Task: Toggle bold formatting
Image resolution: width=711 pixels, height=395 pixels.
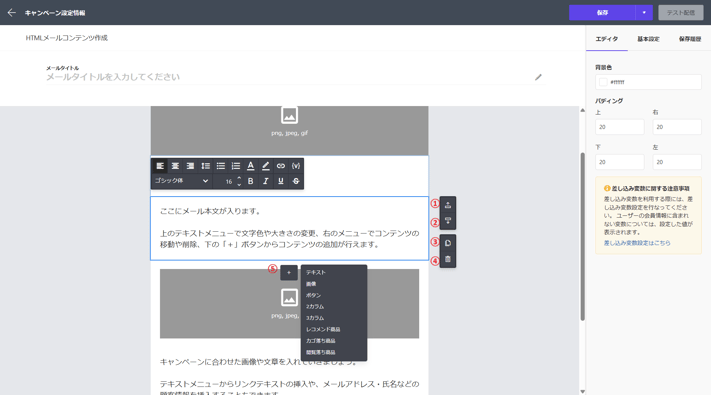Action: coord(250,181)
